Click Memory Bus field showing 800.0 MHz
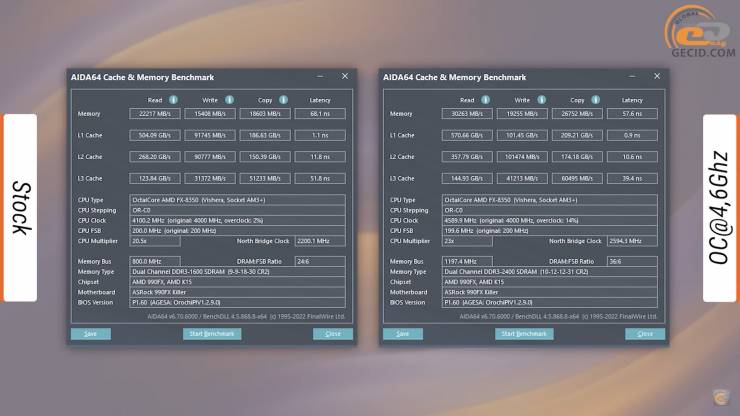The height and width of the screenshot is (416, 740). coord(155,262)
